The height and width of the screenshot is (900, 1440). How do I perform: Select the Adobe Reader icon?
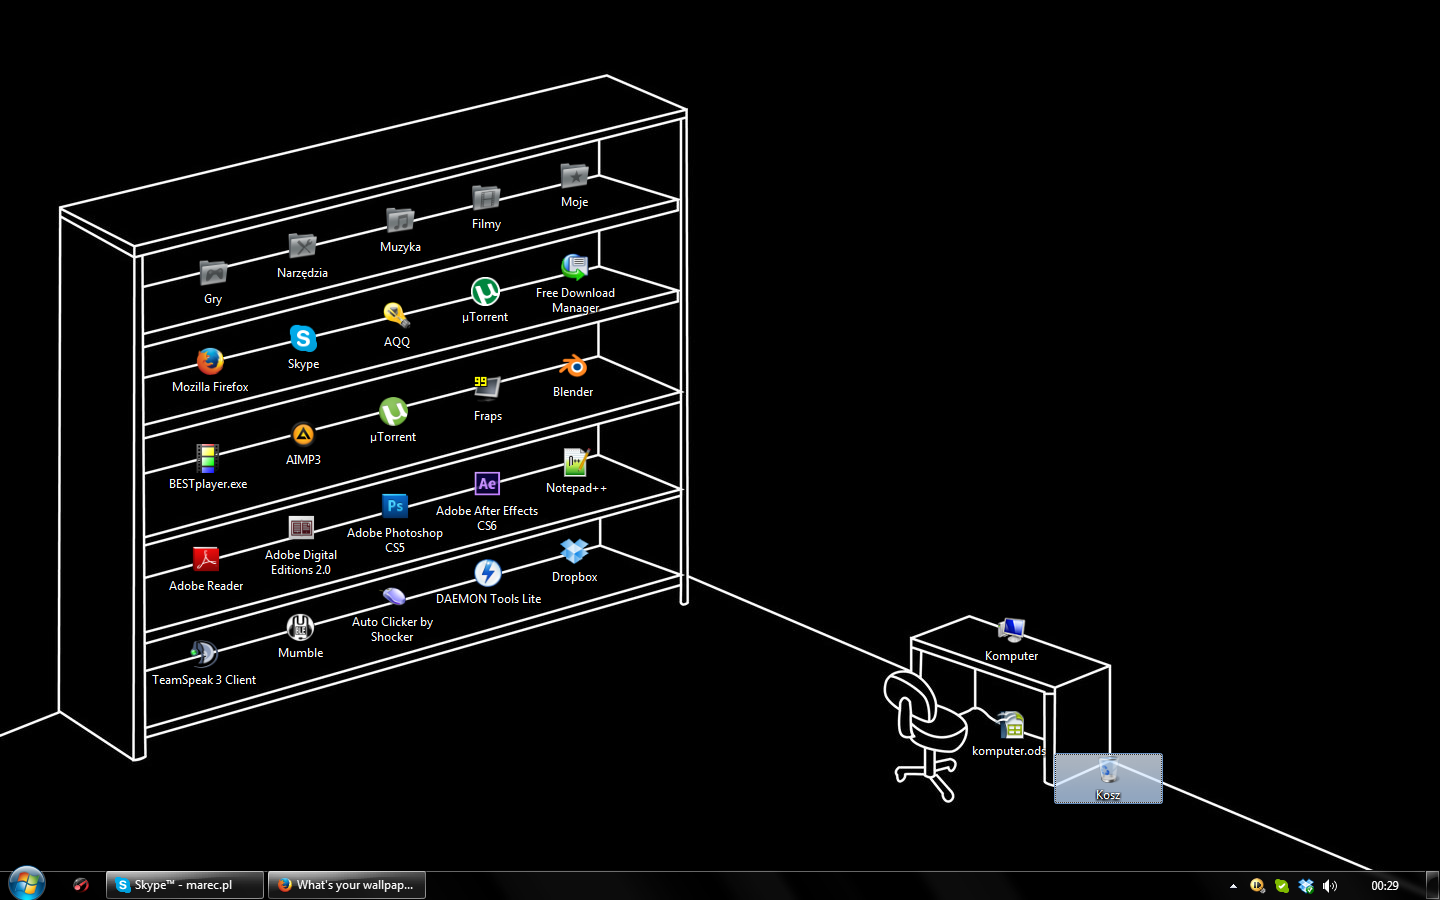[x=206, y=559]
